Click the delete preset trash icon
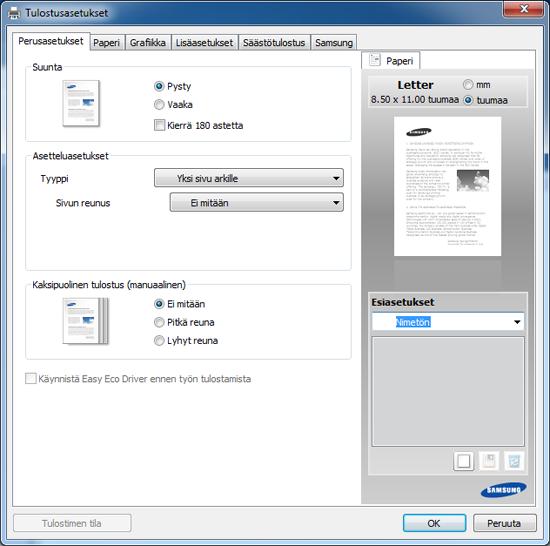This screenshot has width=550, height=546. point(514,461)
